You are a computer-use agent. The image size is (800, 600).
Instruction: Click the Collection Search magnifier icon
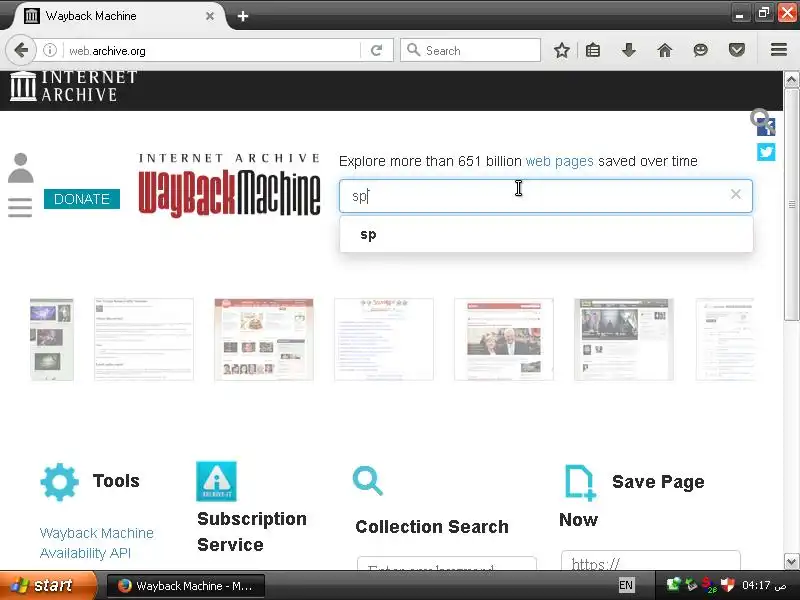pos(367,481)
